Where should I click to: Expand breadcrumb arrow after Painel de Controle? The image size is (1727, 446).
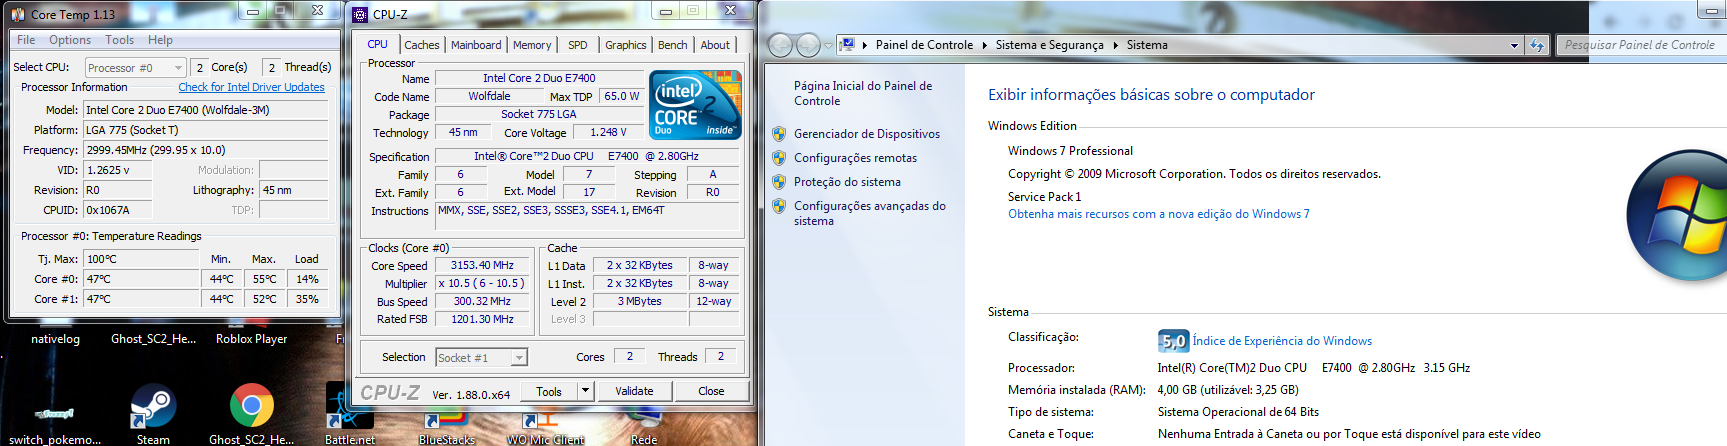(x=983, y=45)
